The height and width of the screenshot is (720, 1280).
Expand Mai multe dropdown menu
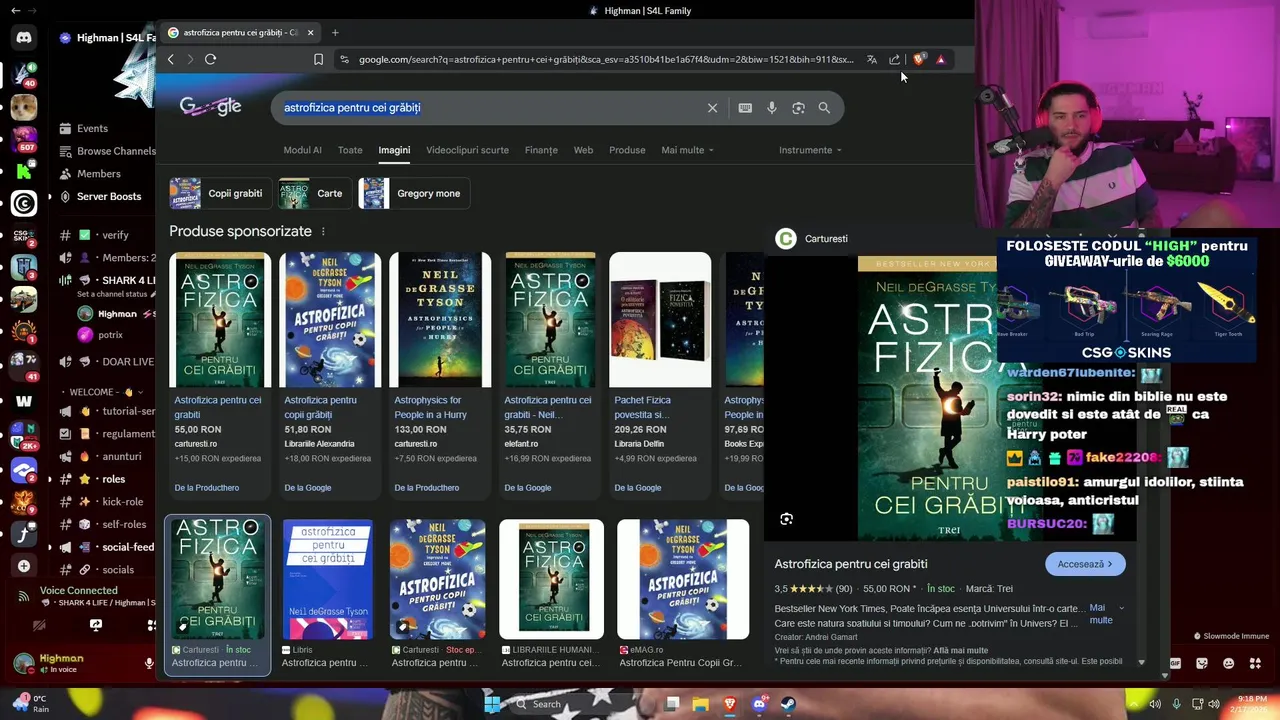[687, 150]
